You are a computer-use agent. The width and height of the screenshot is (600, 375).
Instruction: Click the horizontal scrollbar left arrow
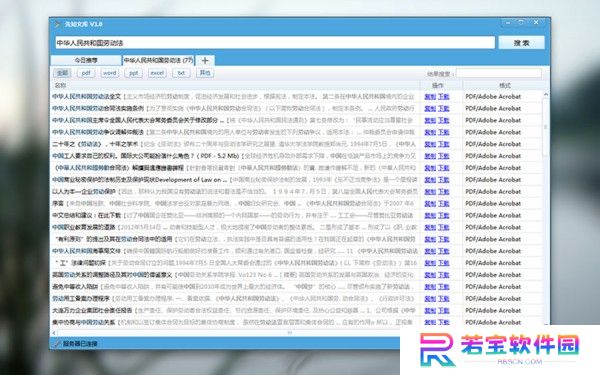click(x=54, y=333)
